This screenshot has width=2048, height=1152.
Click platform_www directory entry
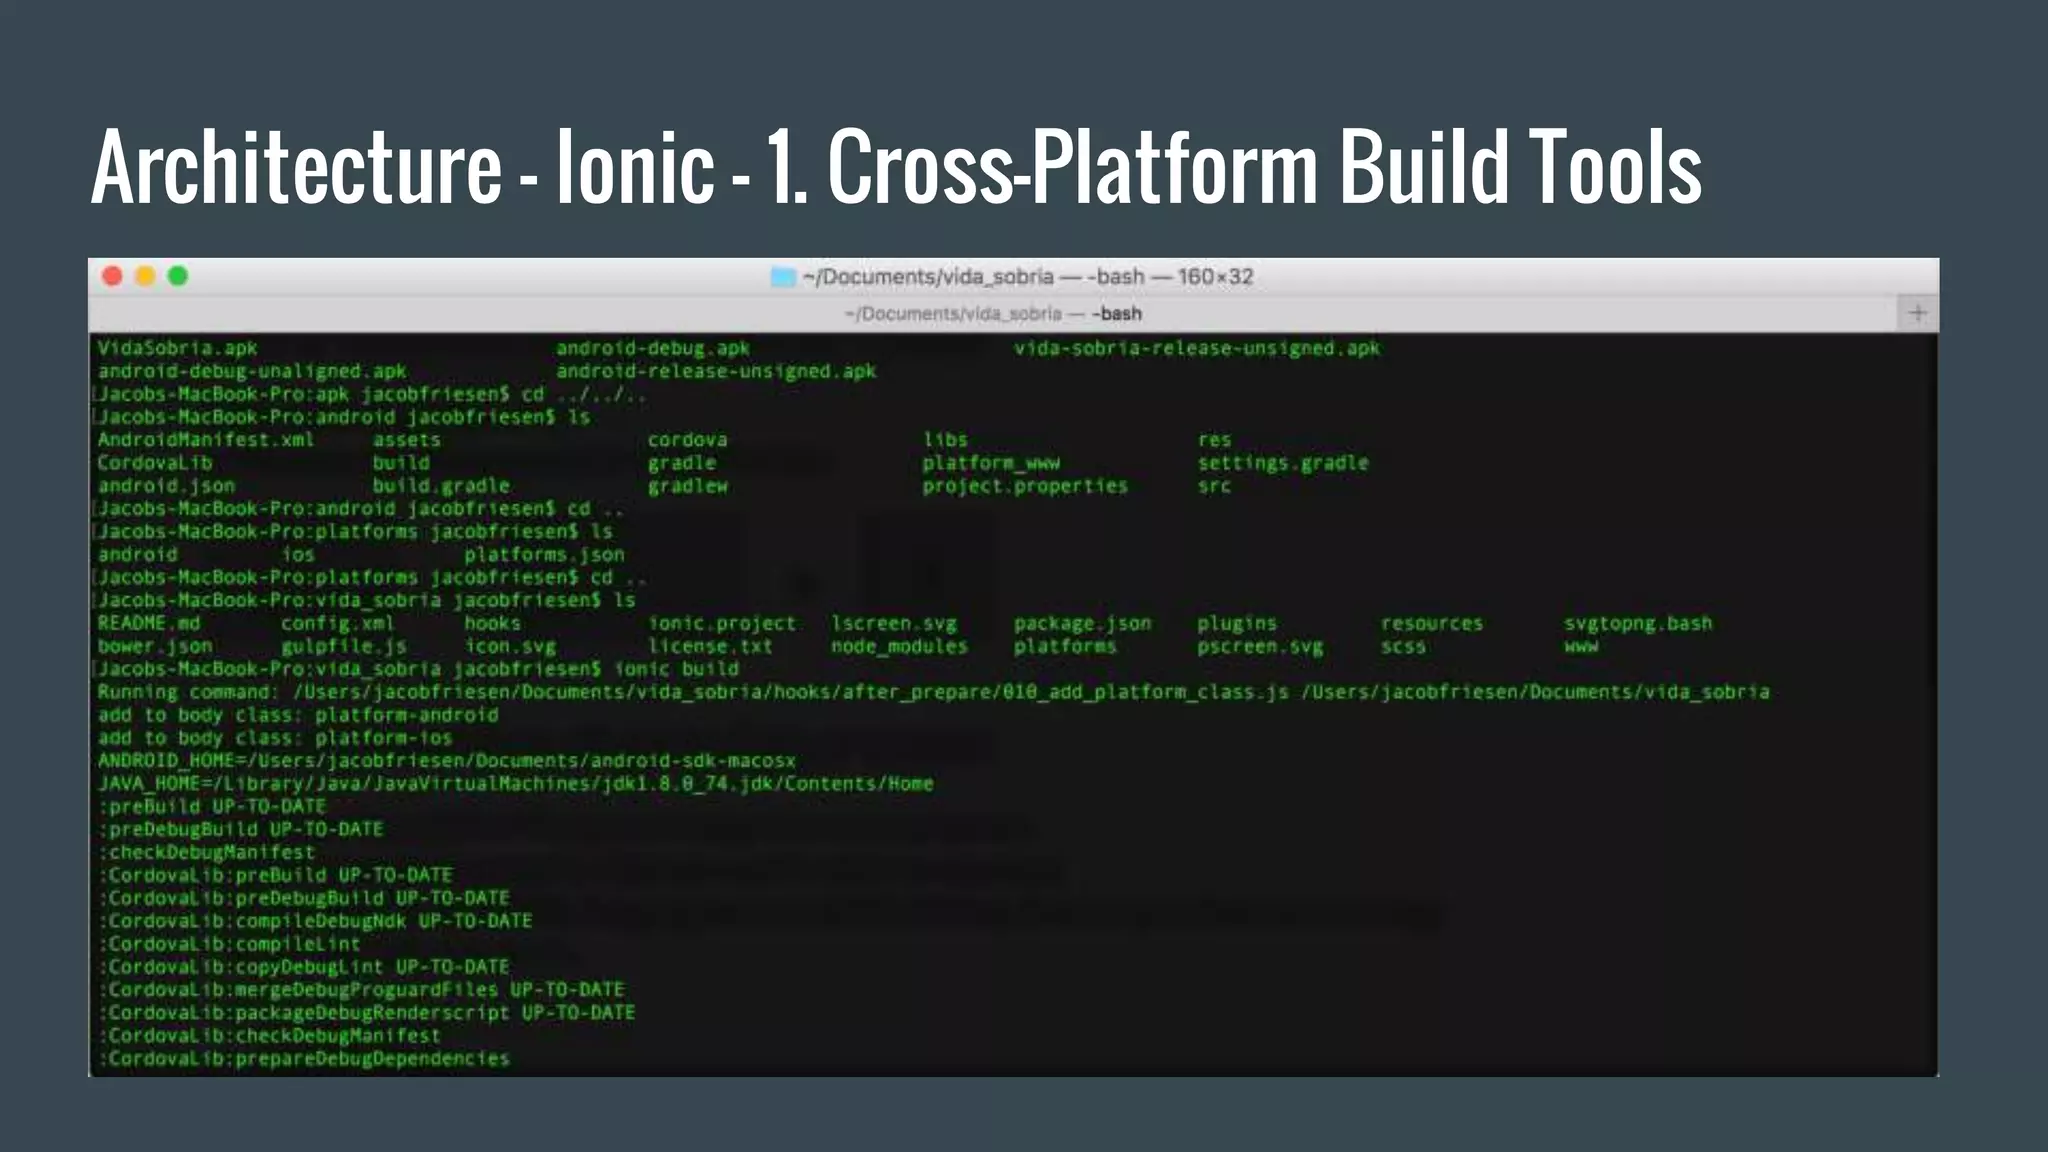coord(991,463)
